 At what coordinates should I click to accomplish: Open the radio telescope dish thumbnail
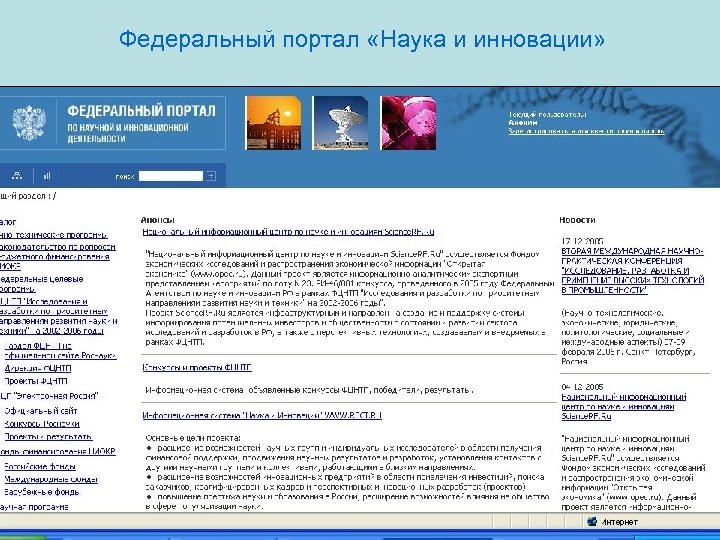[x=340, y=123]
